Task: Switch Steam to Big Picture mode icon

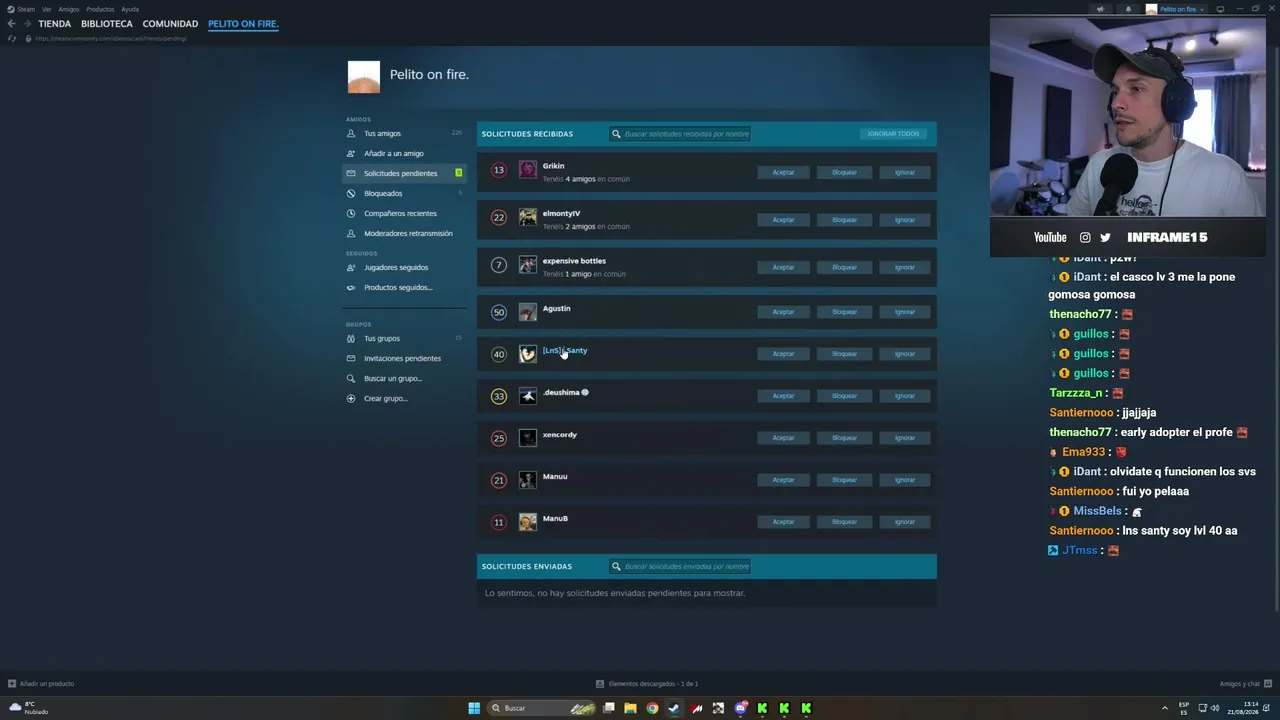Action: click(x=1220, y=9)
